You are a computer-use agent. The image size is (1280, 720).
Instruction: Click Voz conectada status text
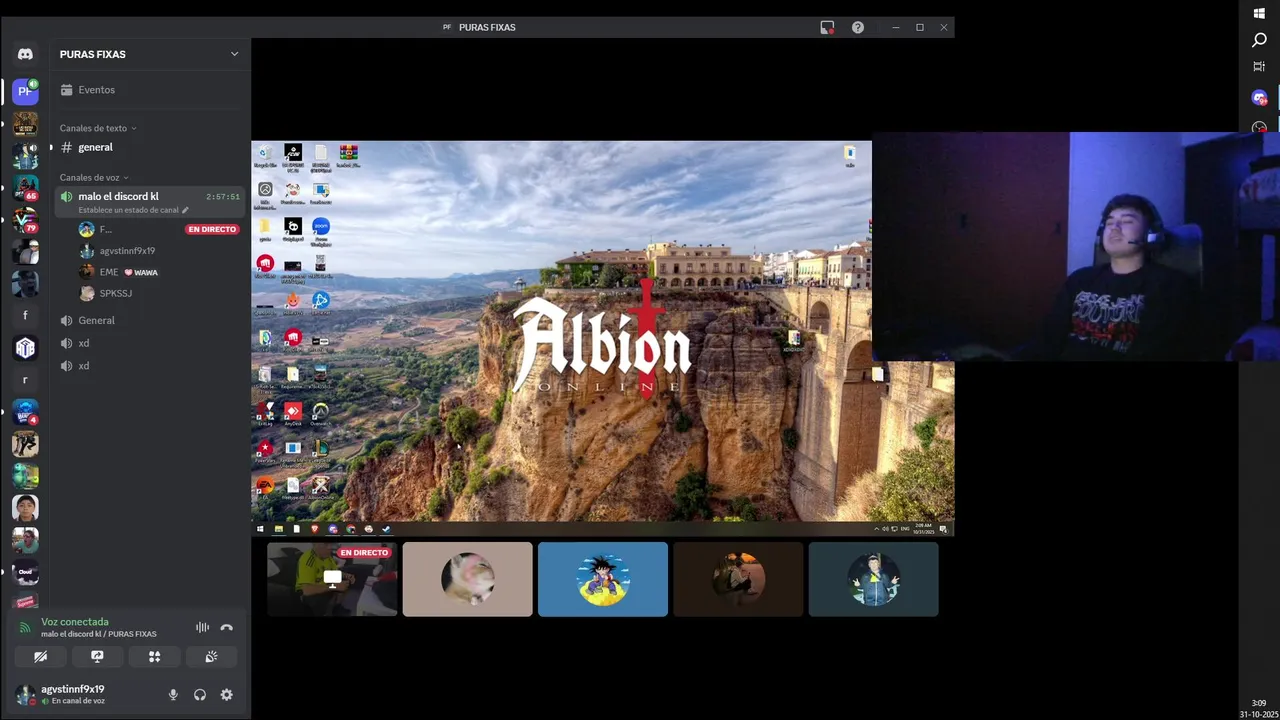coord(75,622)
